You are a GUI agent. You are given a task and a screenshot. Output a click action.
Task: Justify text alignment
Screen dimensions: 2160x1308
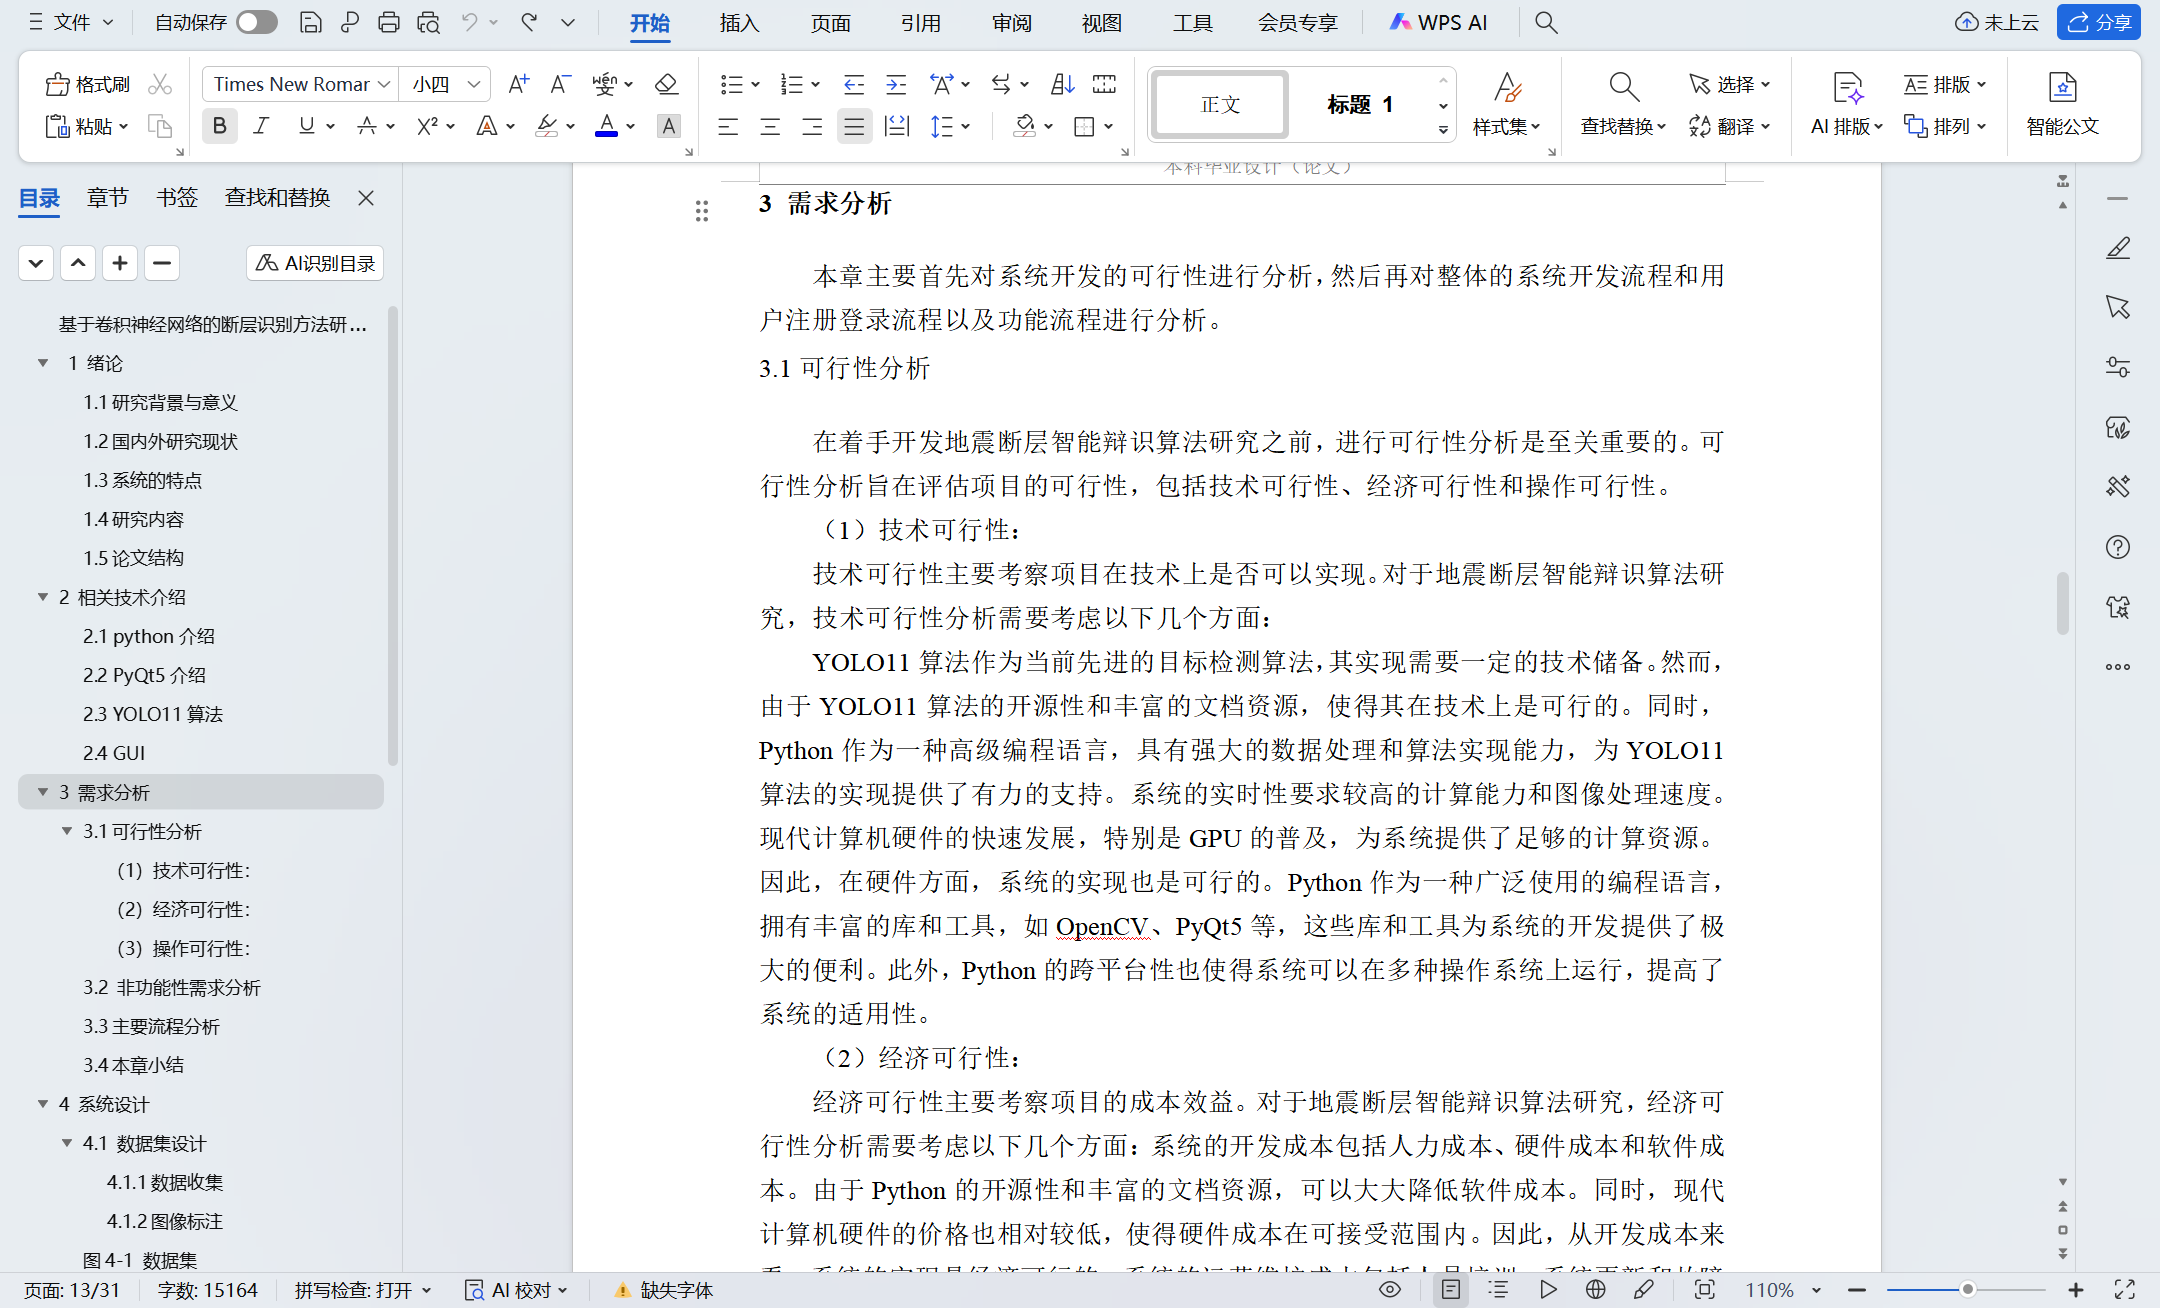coord(854,126)
